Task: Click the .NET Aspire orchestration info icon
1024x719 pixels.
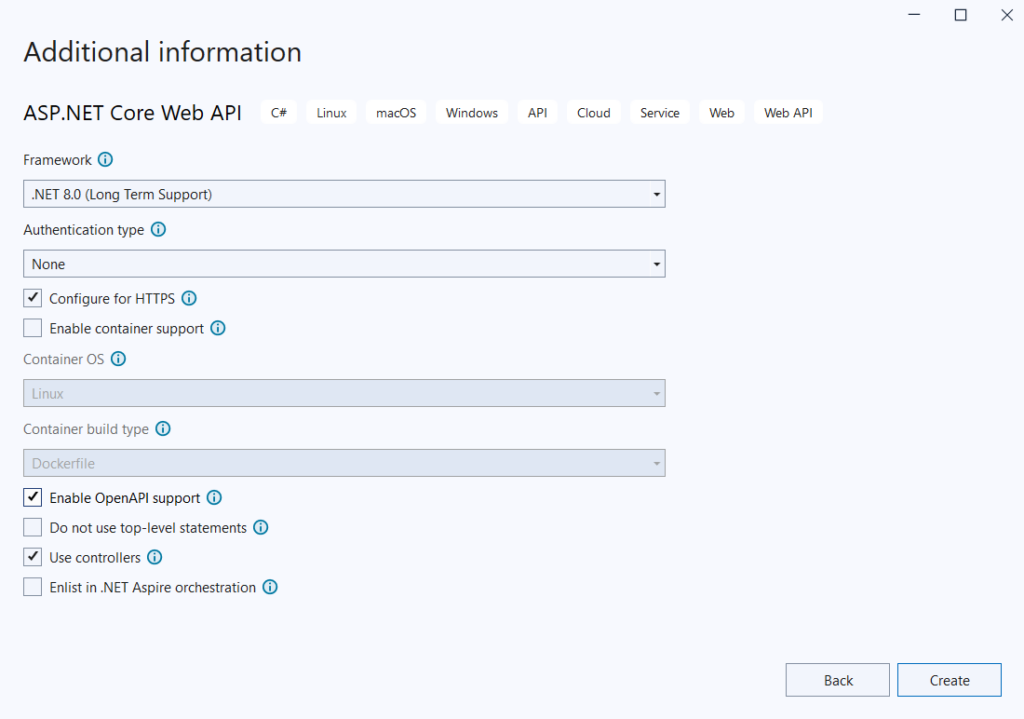Action: tap(270, 587)
